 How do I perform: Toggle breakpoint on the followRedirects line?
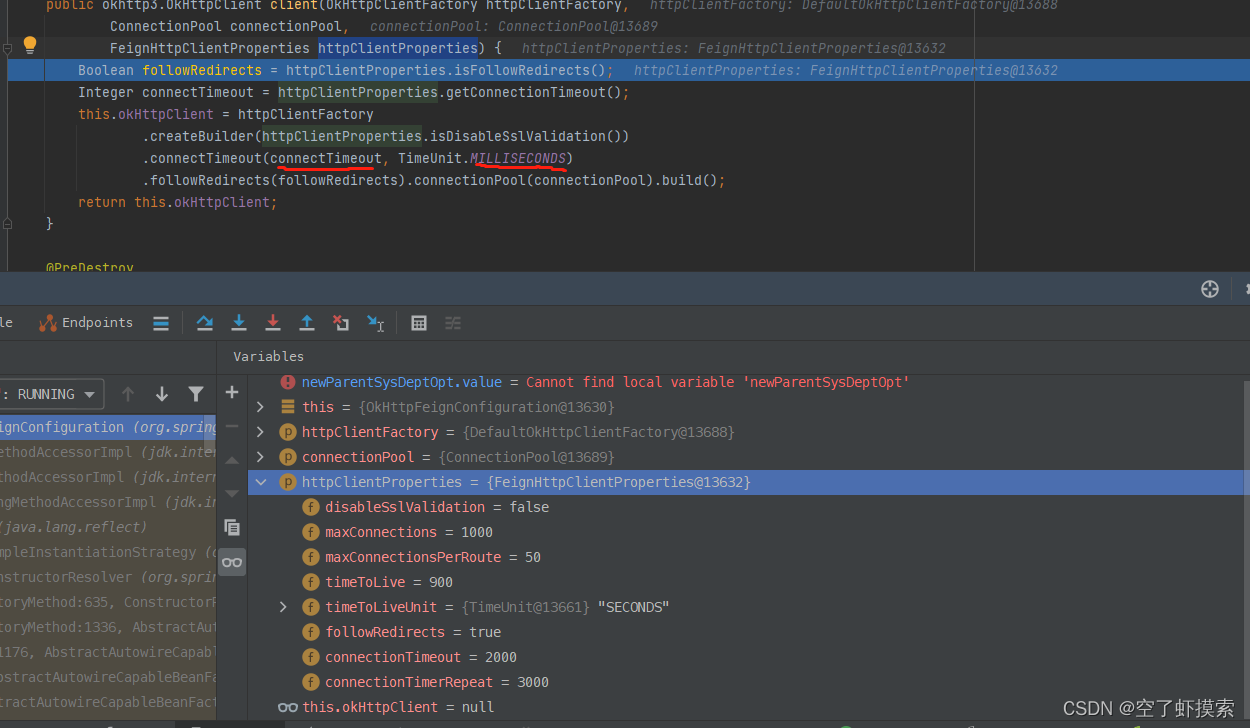27,70
